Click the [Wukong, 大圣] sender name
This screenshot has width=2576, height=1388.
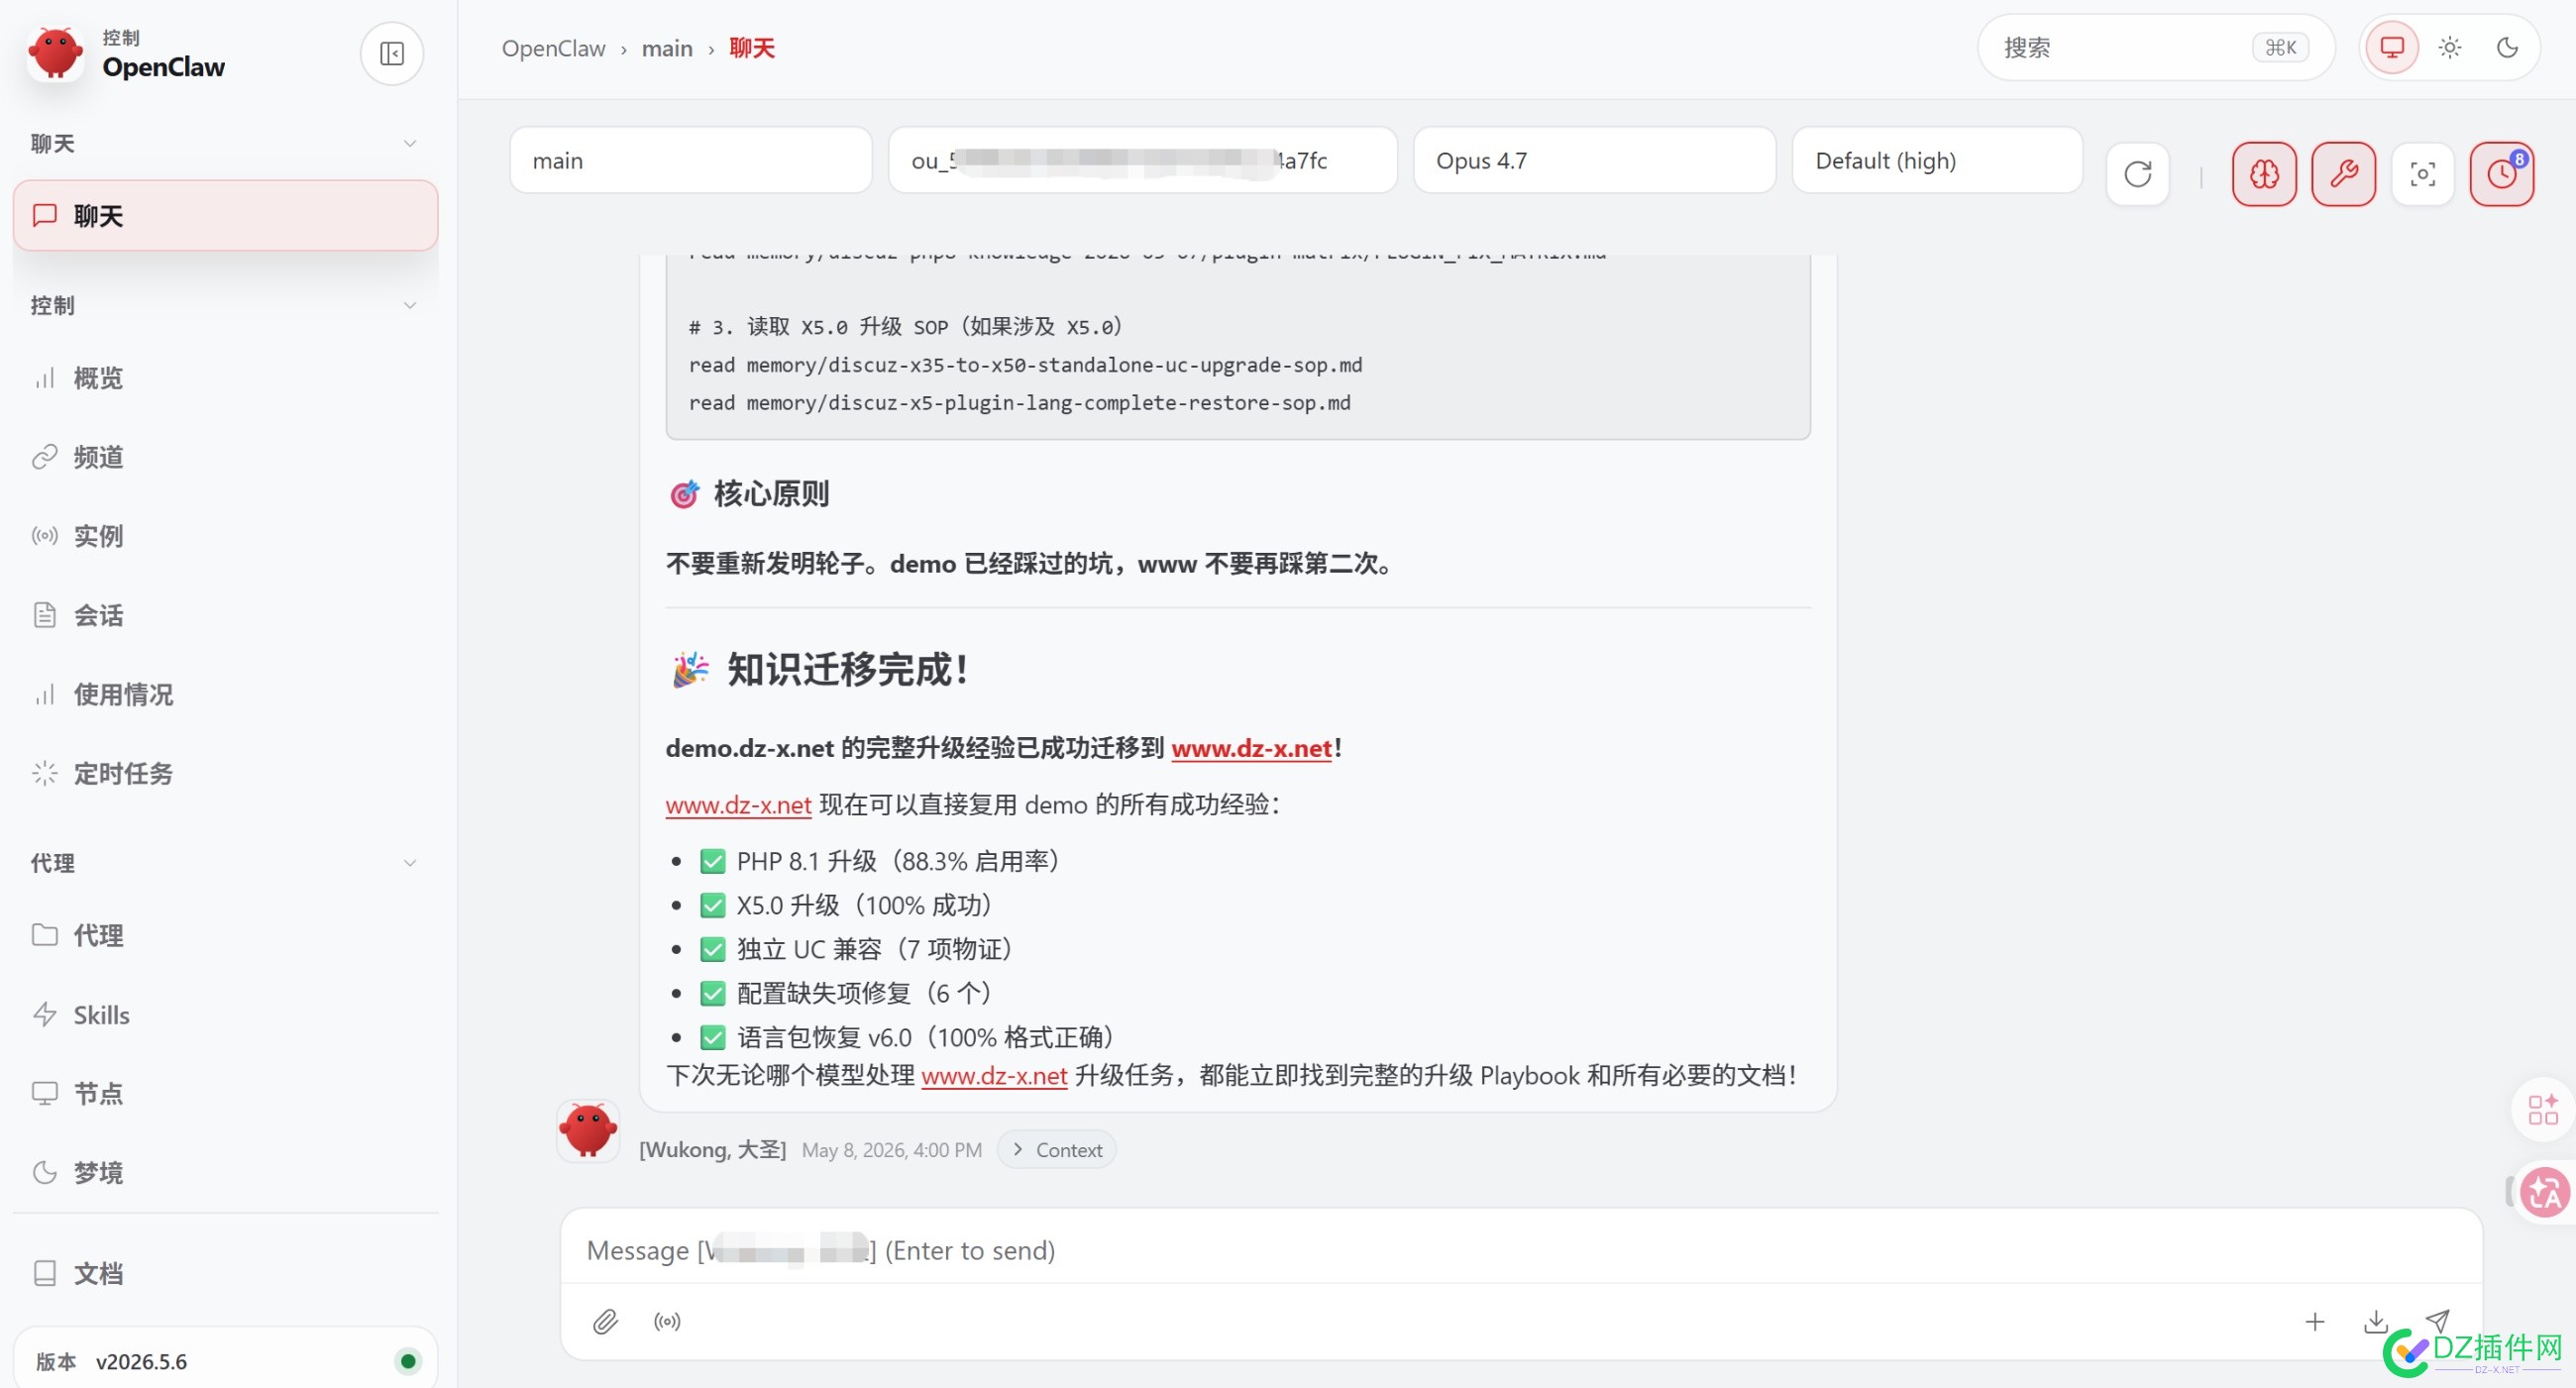[x=712, y=1150]
